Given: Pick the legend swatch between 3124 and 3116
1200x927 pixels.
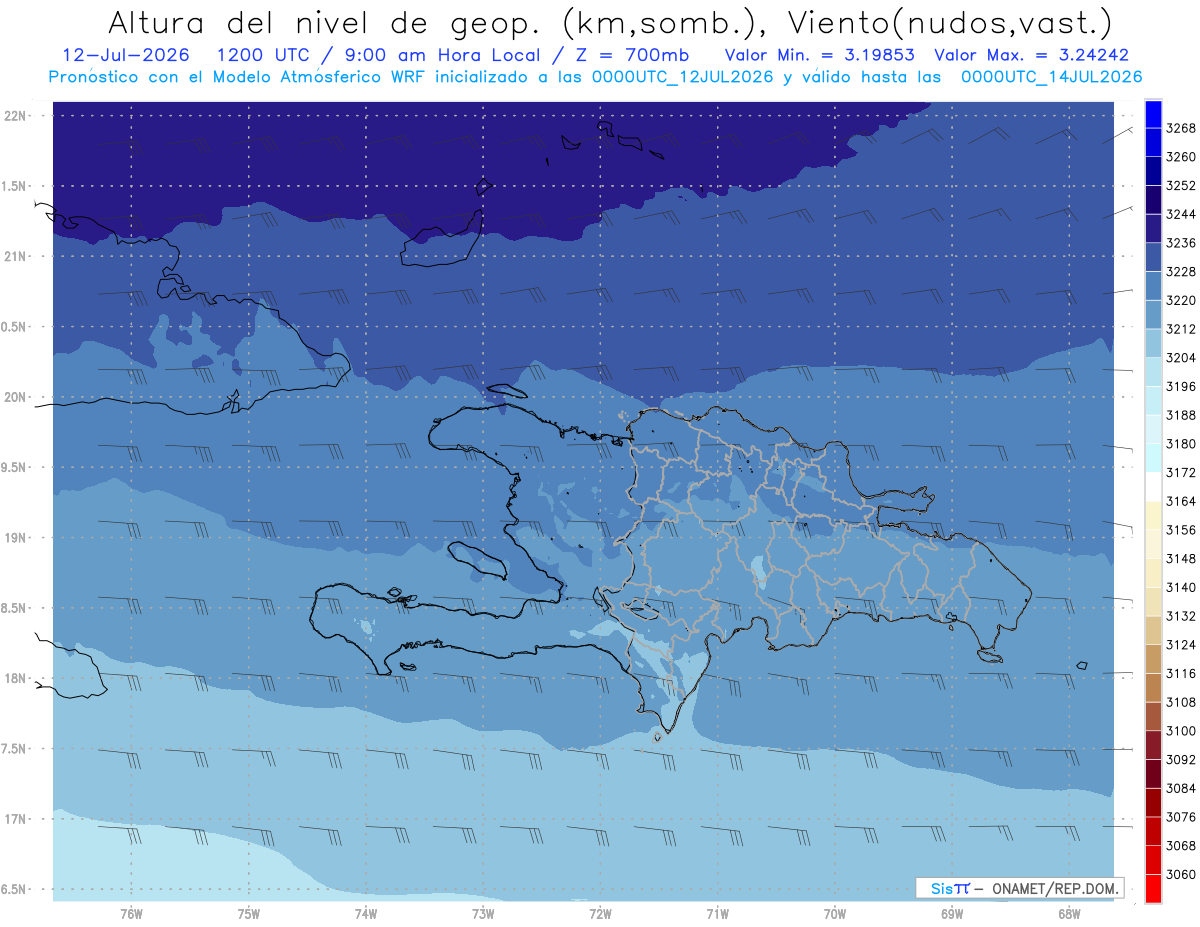Looking at the screenshot, I should 1153,659.
